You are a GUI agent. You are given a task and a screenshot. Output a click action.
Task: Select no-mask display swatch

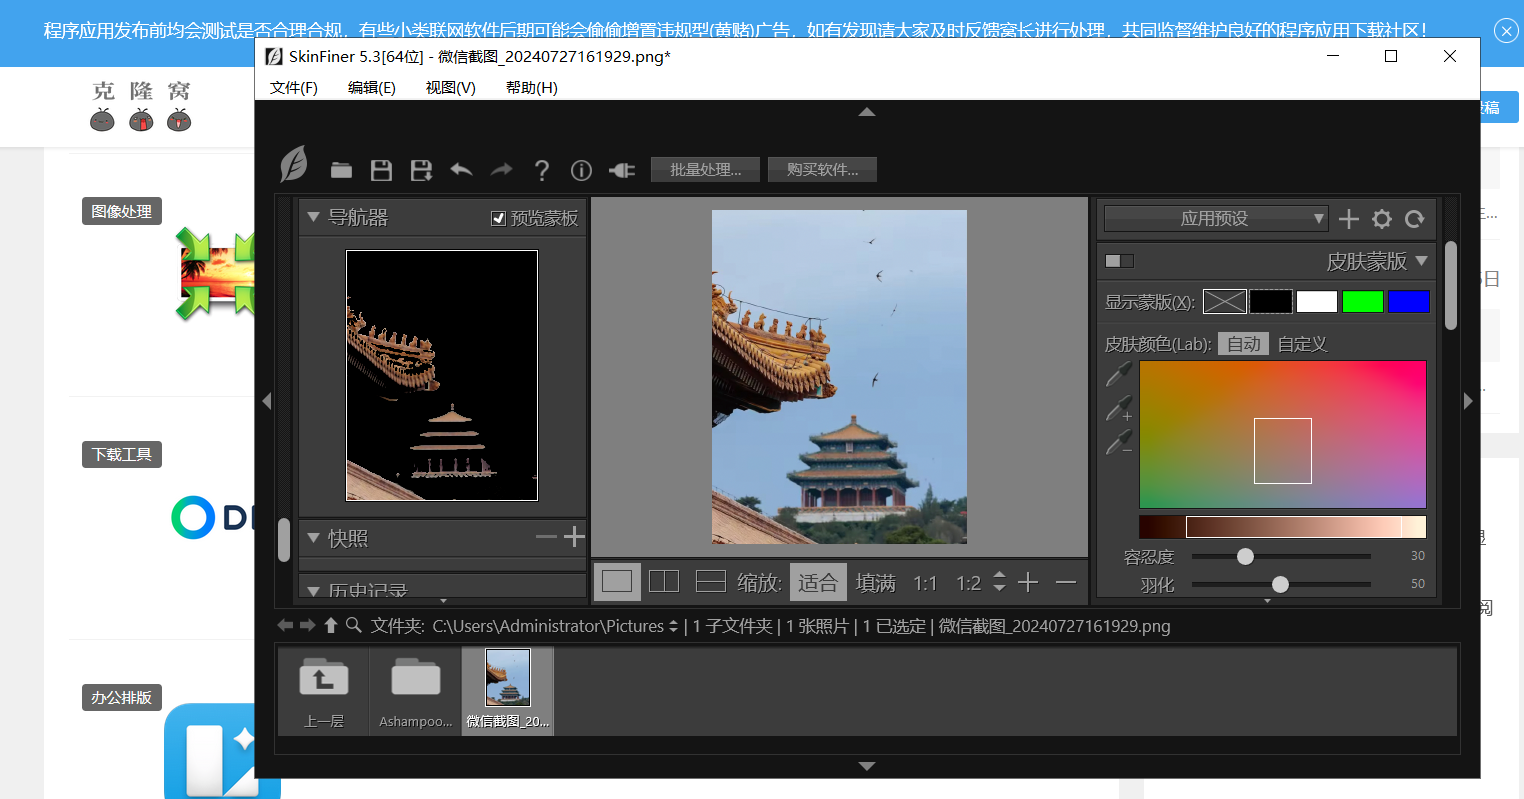coord(1225,301)
